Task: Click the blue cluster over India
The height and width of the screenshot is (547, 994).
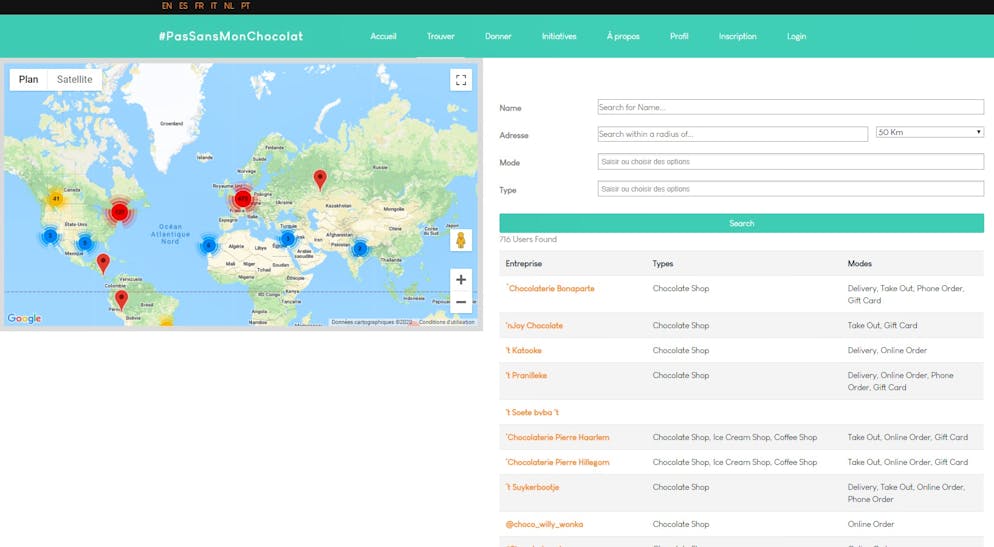Action: 360,248
